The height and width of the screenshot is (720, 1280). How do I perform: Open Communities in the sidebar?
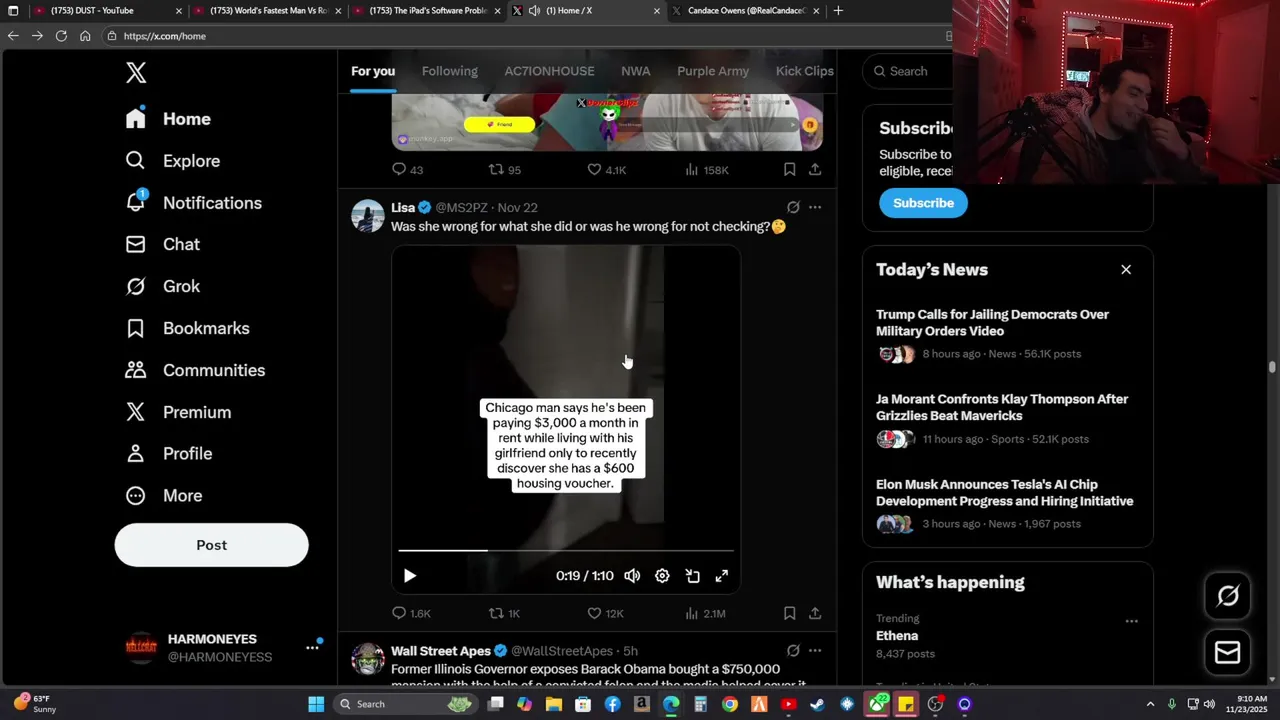click(x=195, y=370)
